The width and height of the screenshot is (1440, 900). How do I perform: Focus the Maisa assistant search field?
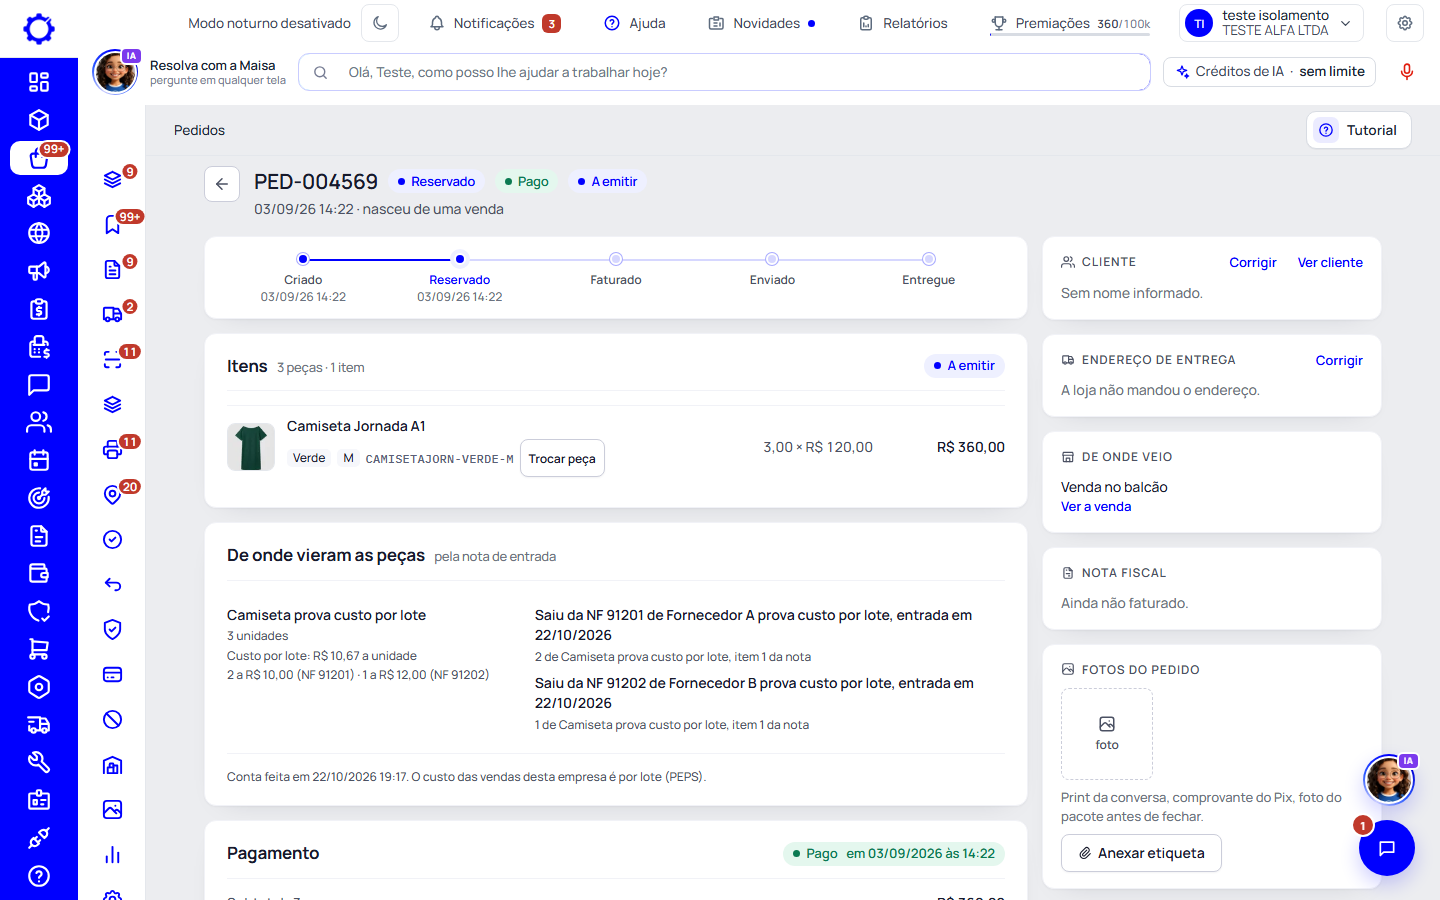724,72
